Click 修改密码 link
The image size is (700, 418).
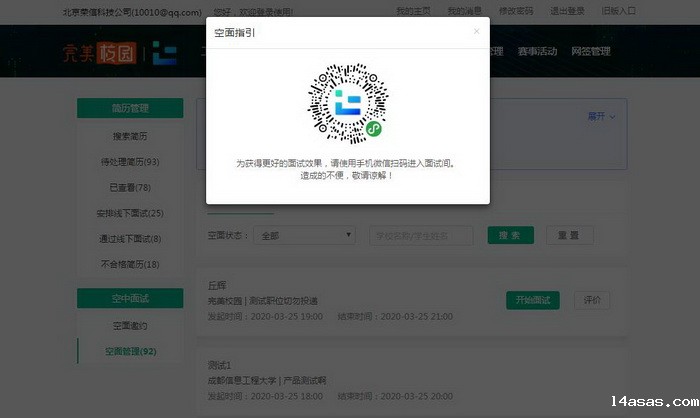516,11
